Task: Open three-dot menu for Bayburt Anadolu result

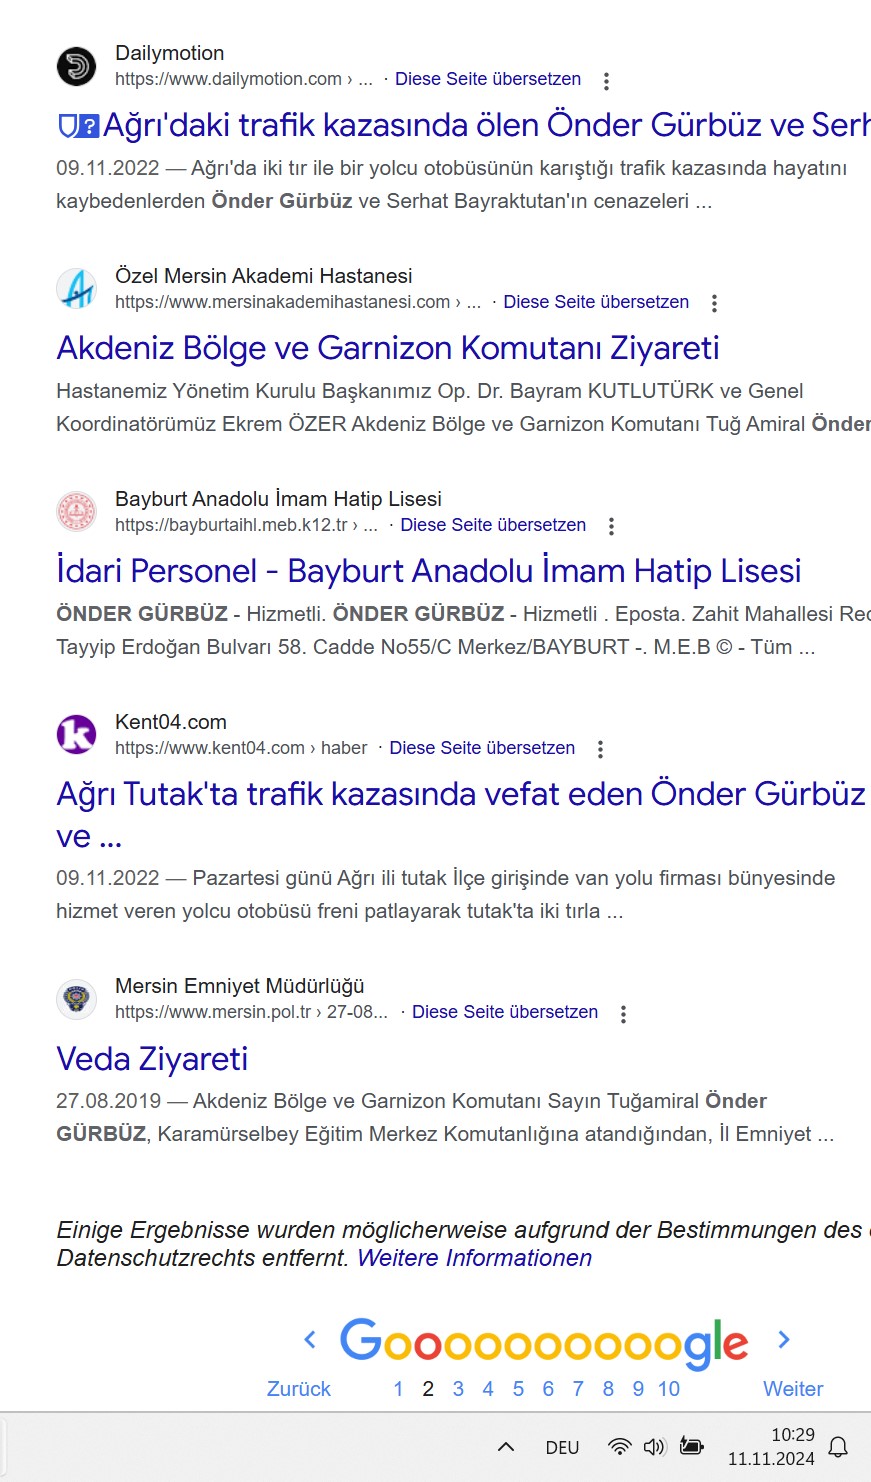Action: click(611, 527)
